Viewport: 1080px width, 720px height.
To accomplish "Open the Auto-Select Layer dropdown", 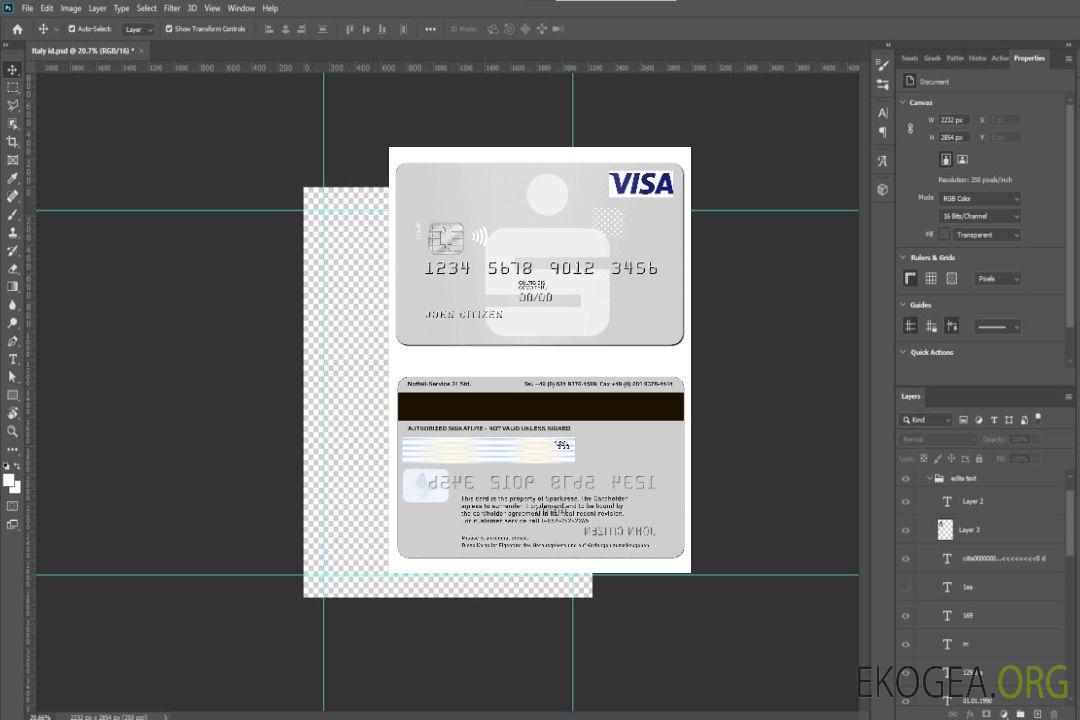I will click(138, 29).
